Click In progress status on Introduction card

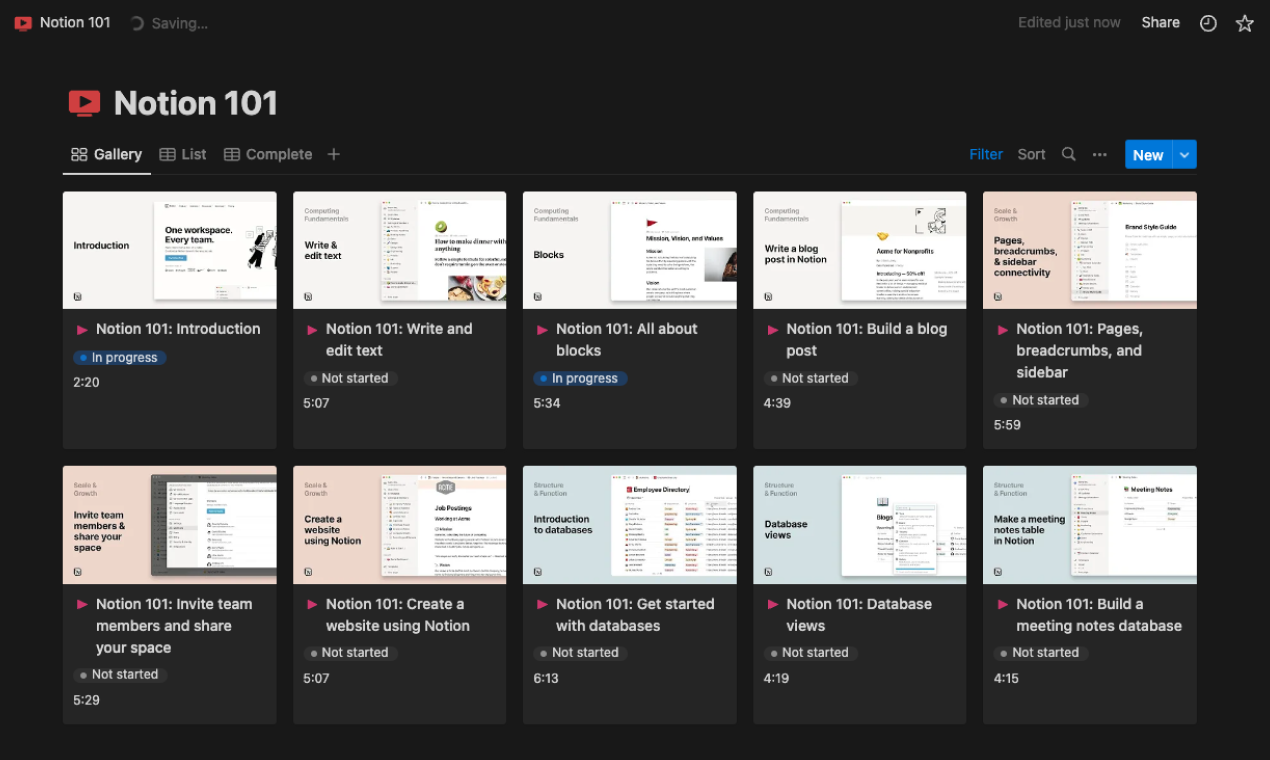(x=119, y=358)
